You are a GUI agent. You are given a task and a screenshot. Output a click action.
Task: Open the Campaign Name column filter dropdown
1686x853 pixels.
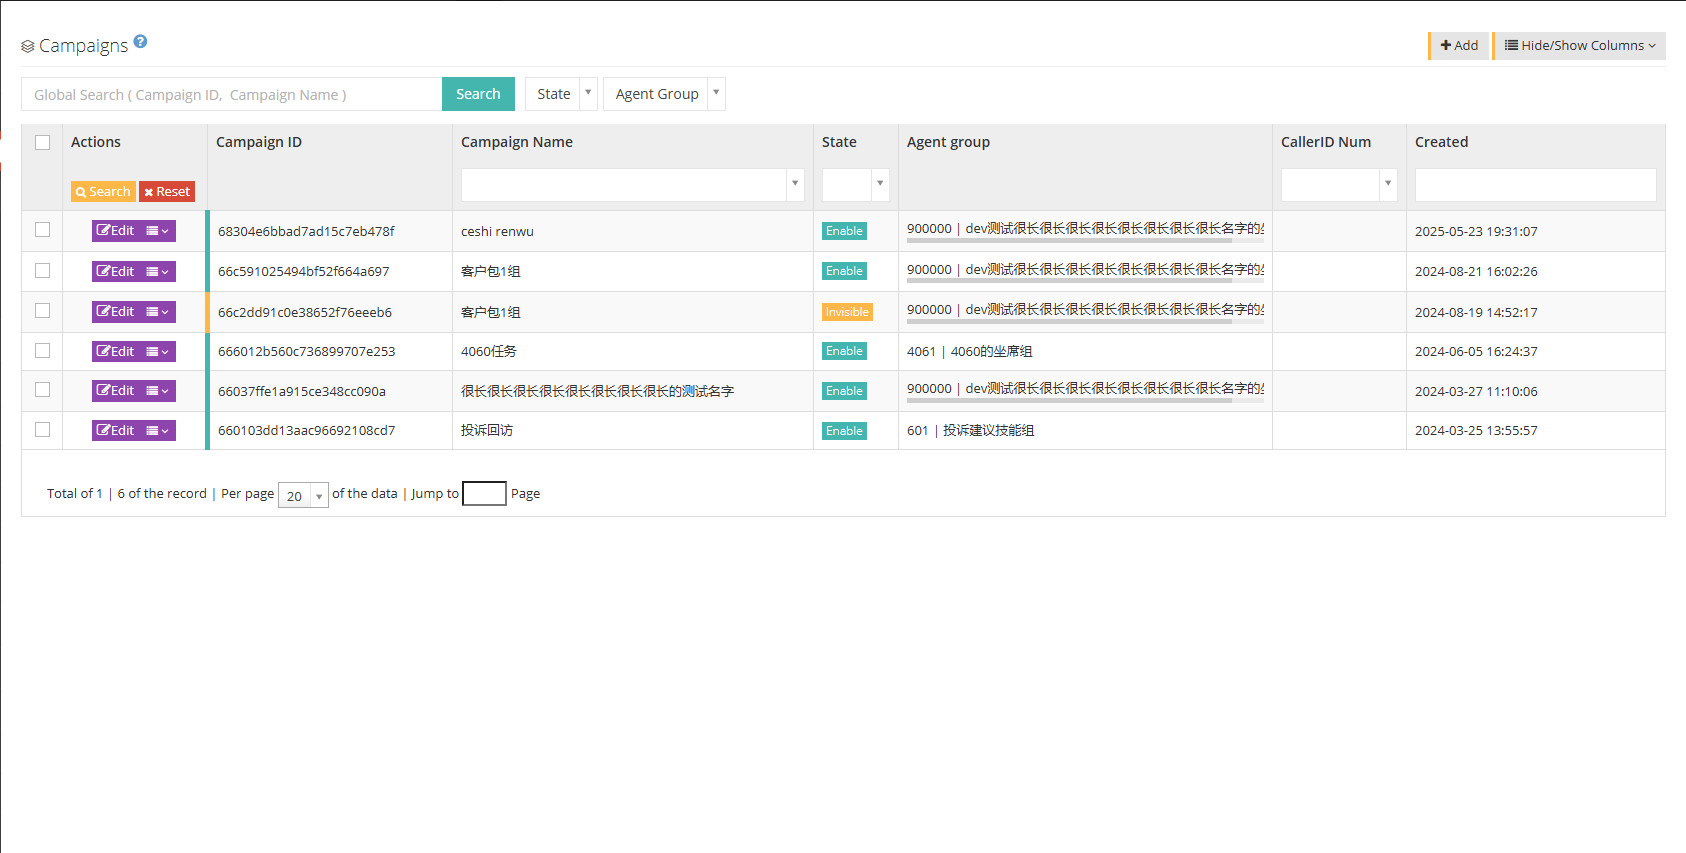633,184
